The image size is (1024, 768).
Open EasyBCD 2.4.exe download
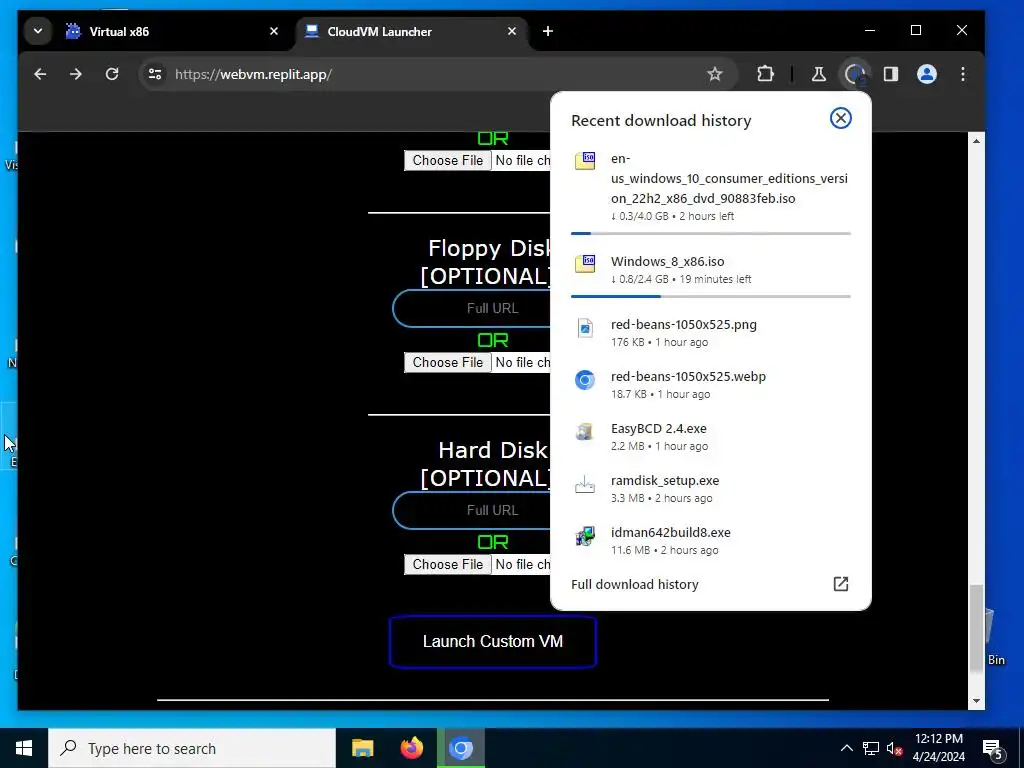[711, 437]
